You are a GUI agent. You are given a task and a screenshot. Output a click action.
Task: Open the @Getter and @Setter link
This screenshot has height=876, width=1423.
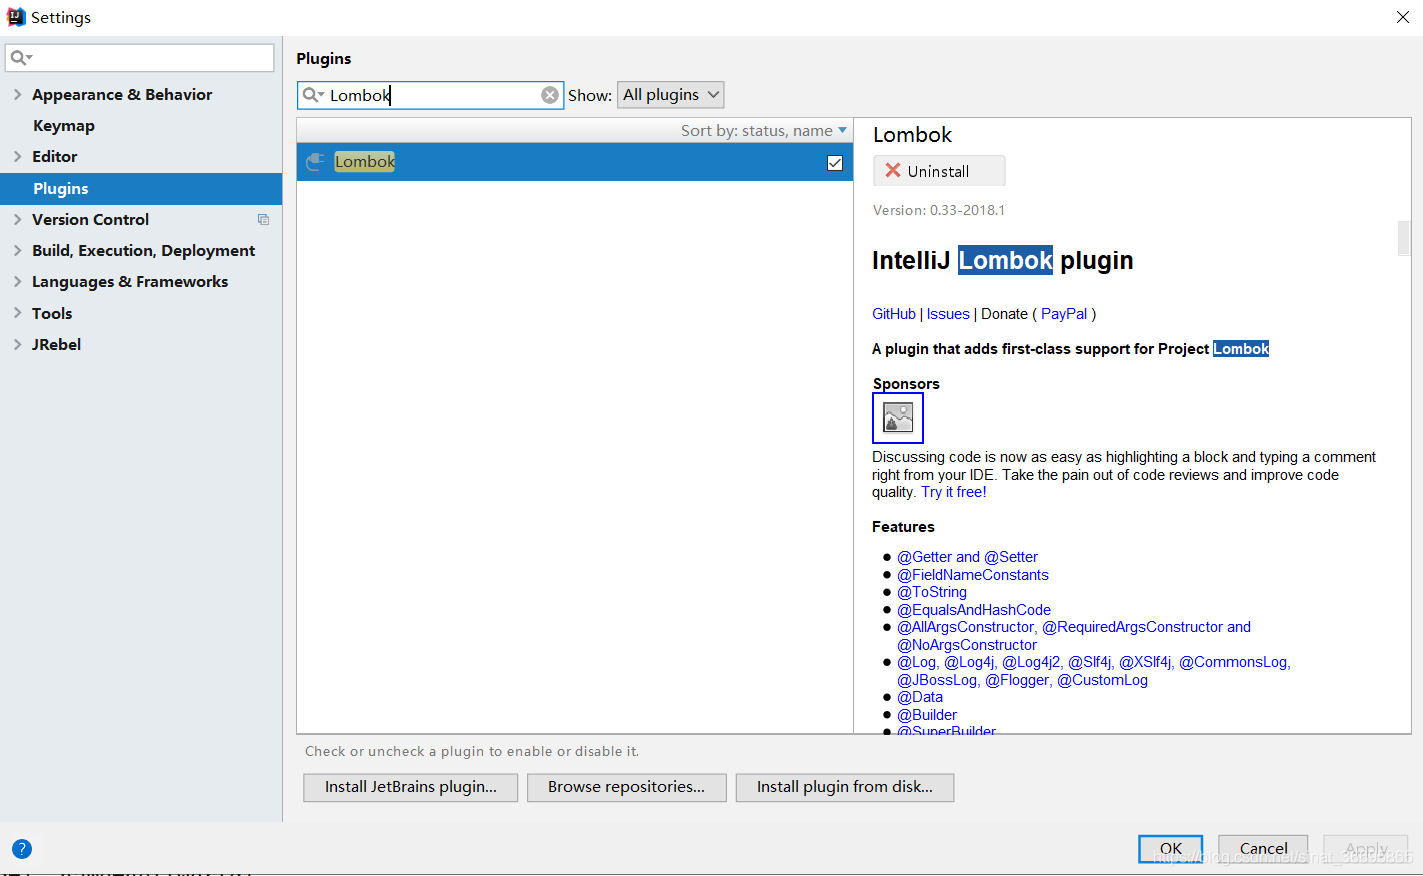click(x=967, y=557)
